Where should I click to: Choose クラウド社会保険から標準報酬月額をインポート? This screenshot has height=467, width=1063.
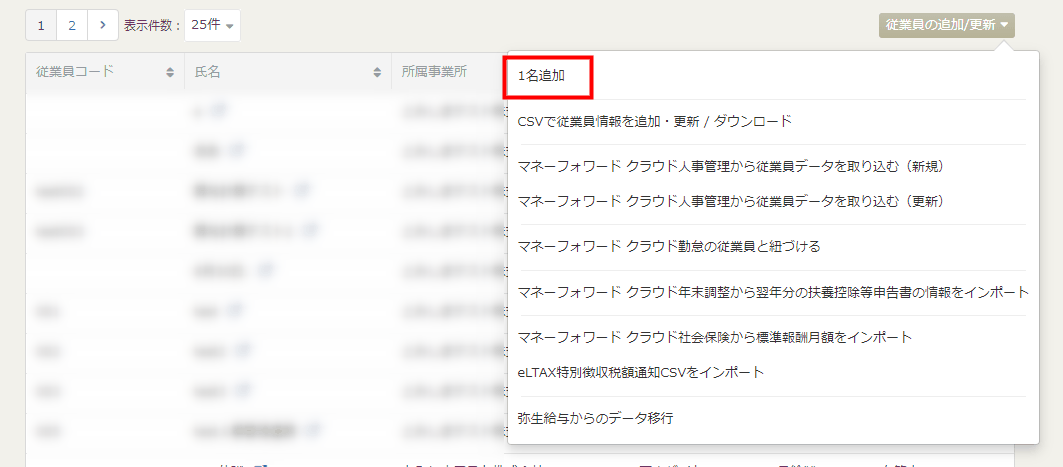click(715, 337)
